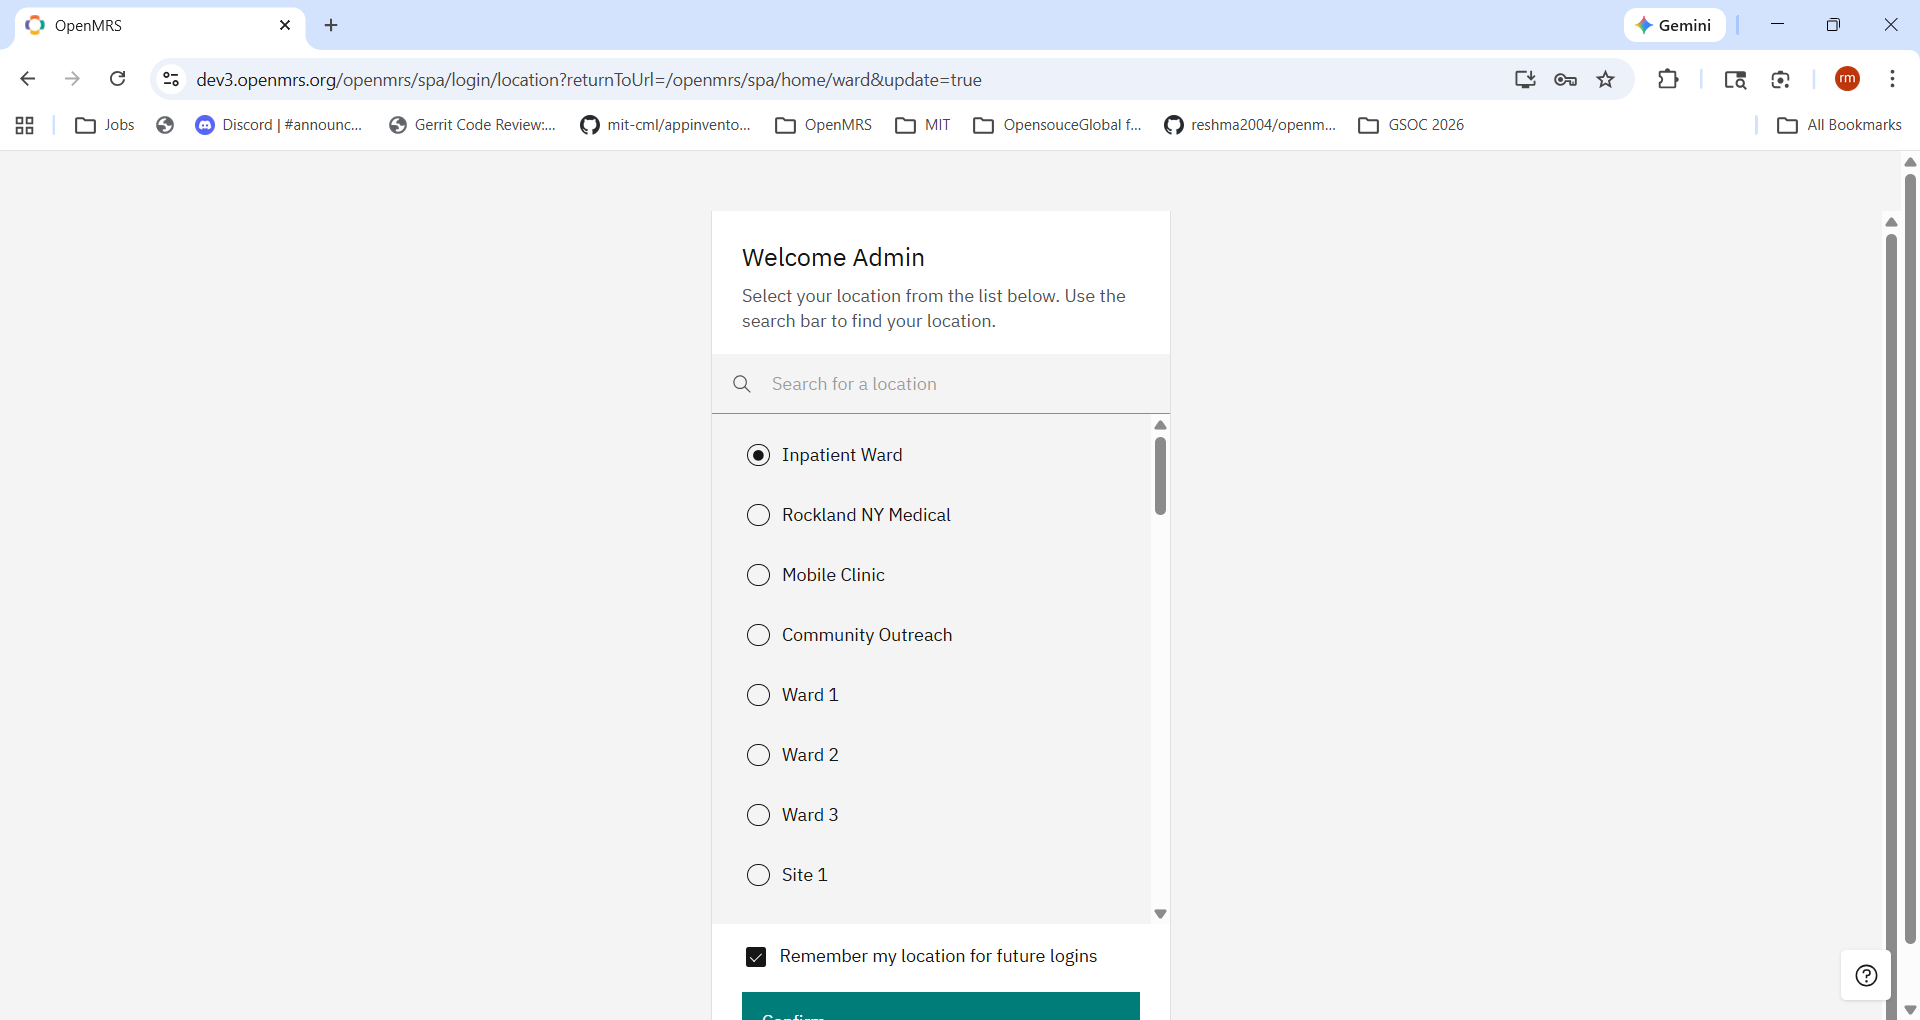Select the Rockland NY Medical location
1920x1020 pixels.
[x=759, y=515]
